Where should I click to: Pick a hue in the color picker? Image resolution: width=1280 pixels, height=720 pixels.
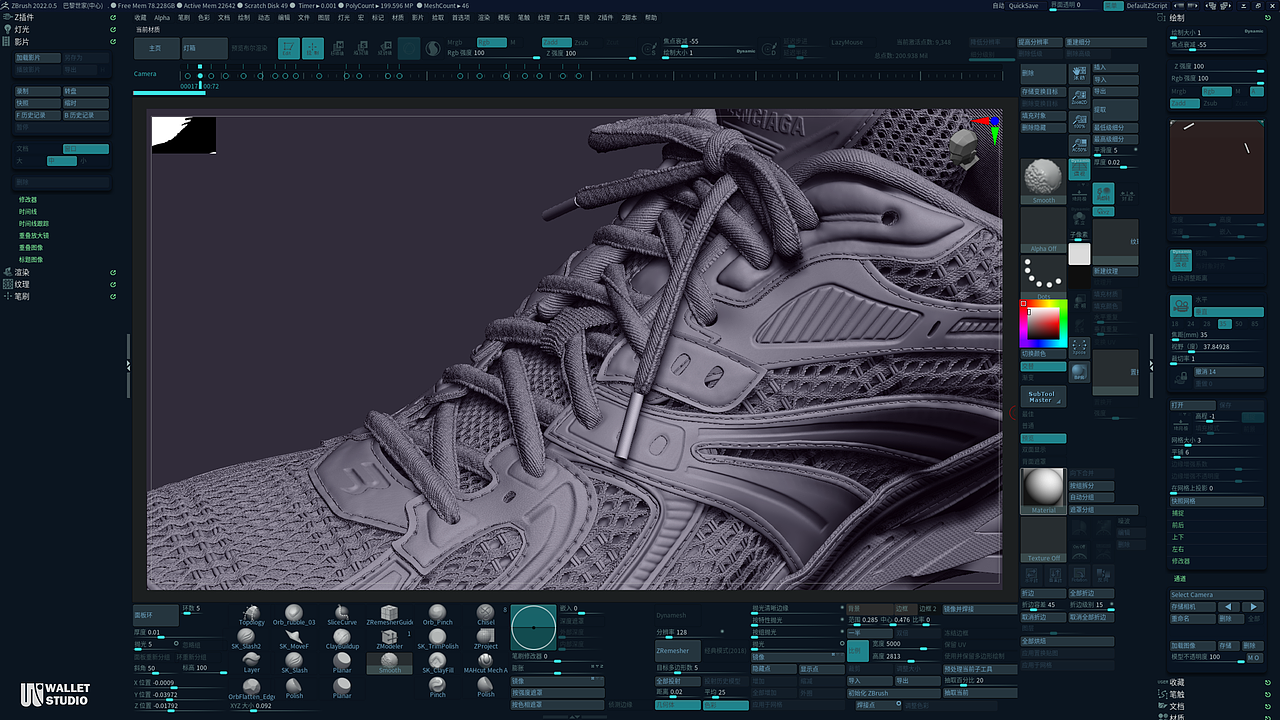point(1043,323)
